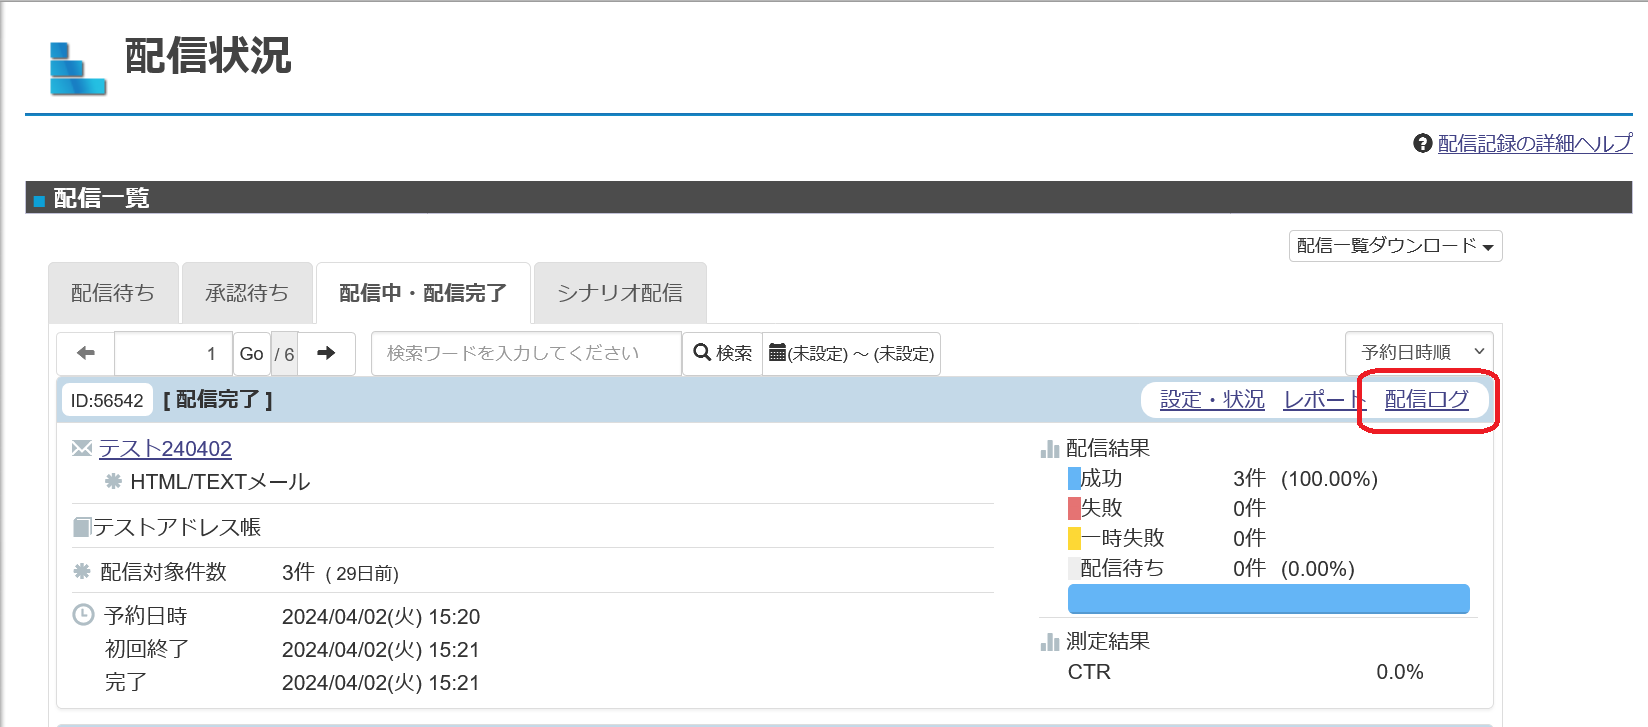Go to previous page with left arrow

(x=86, y=353)
